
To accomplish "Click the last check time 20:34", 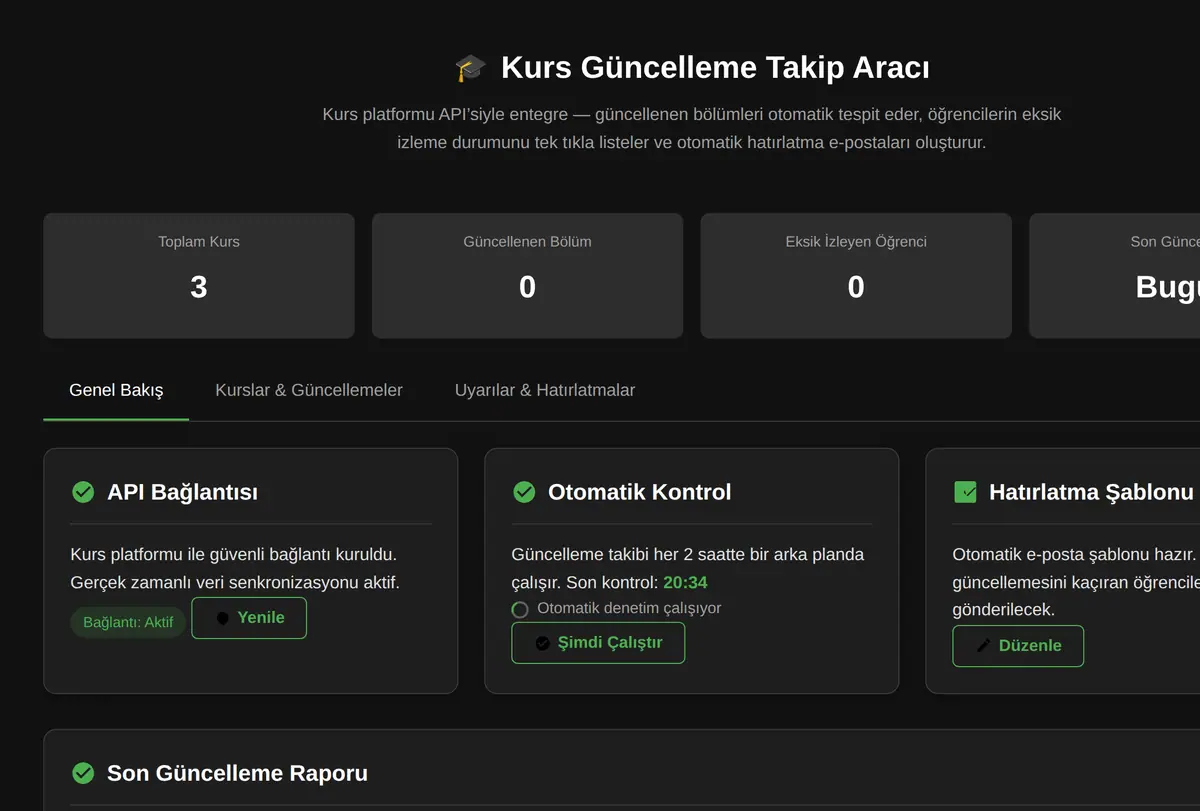I will pos(686,582).
